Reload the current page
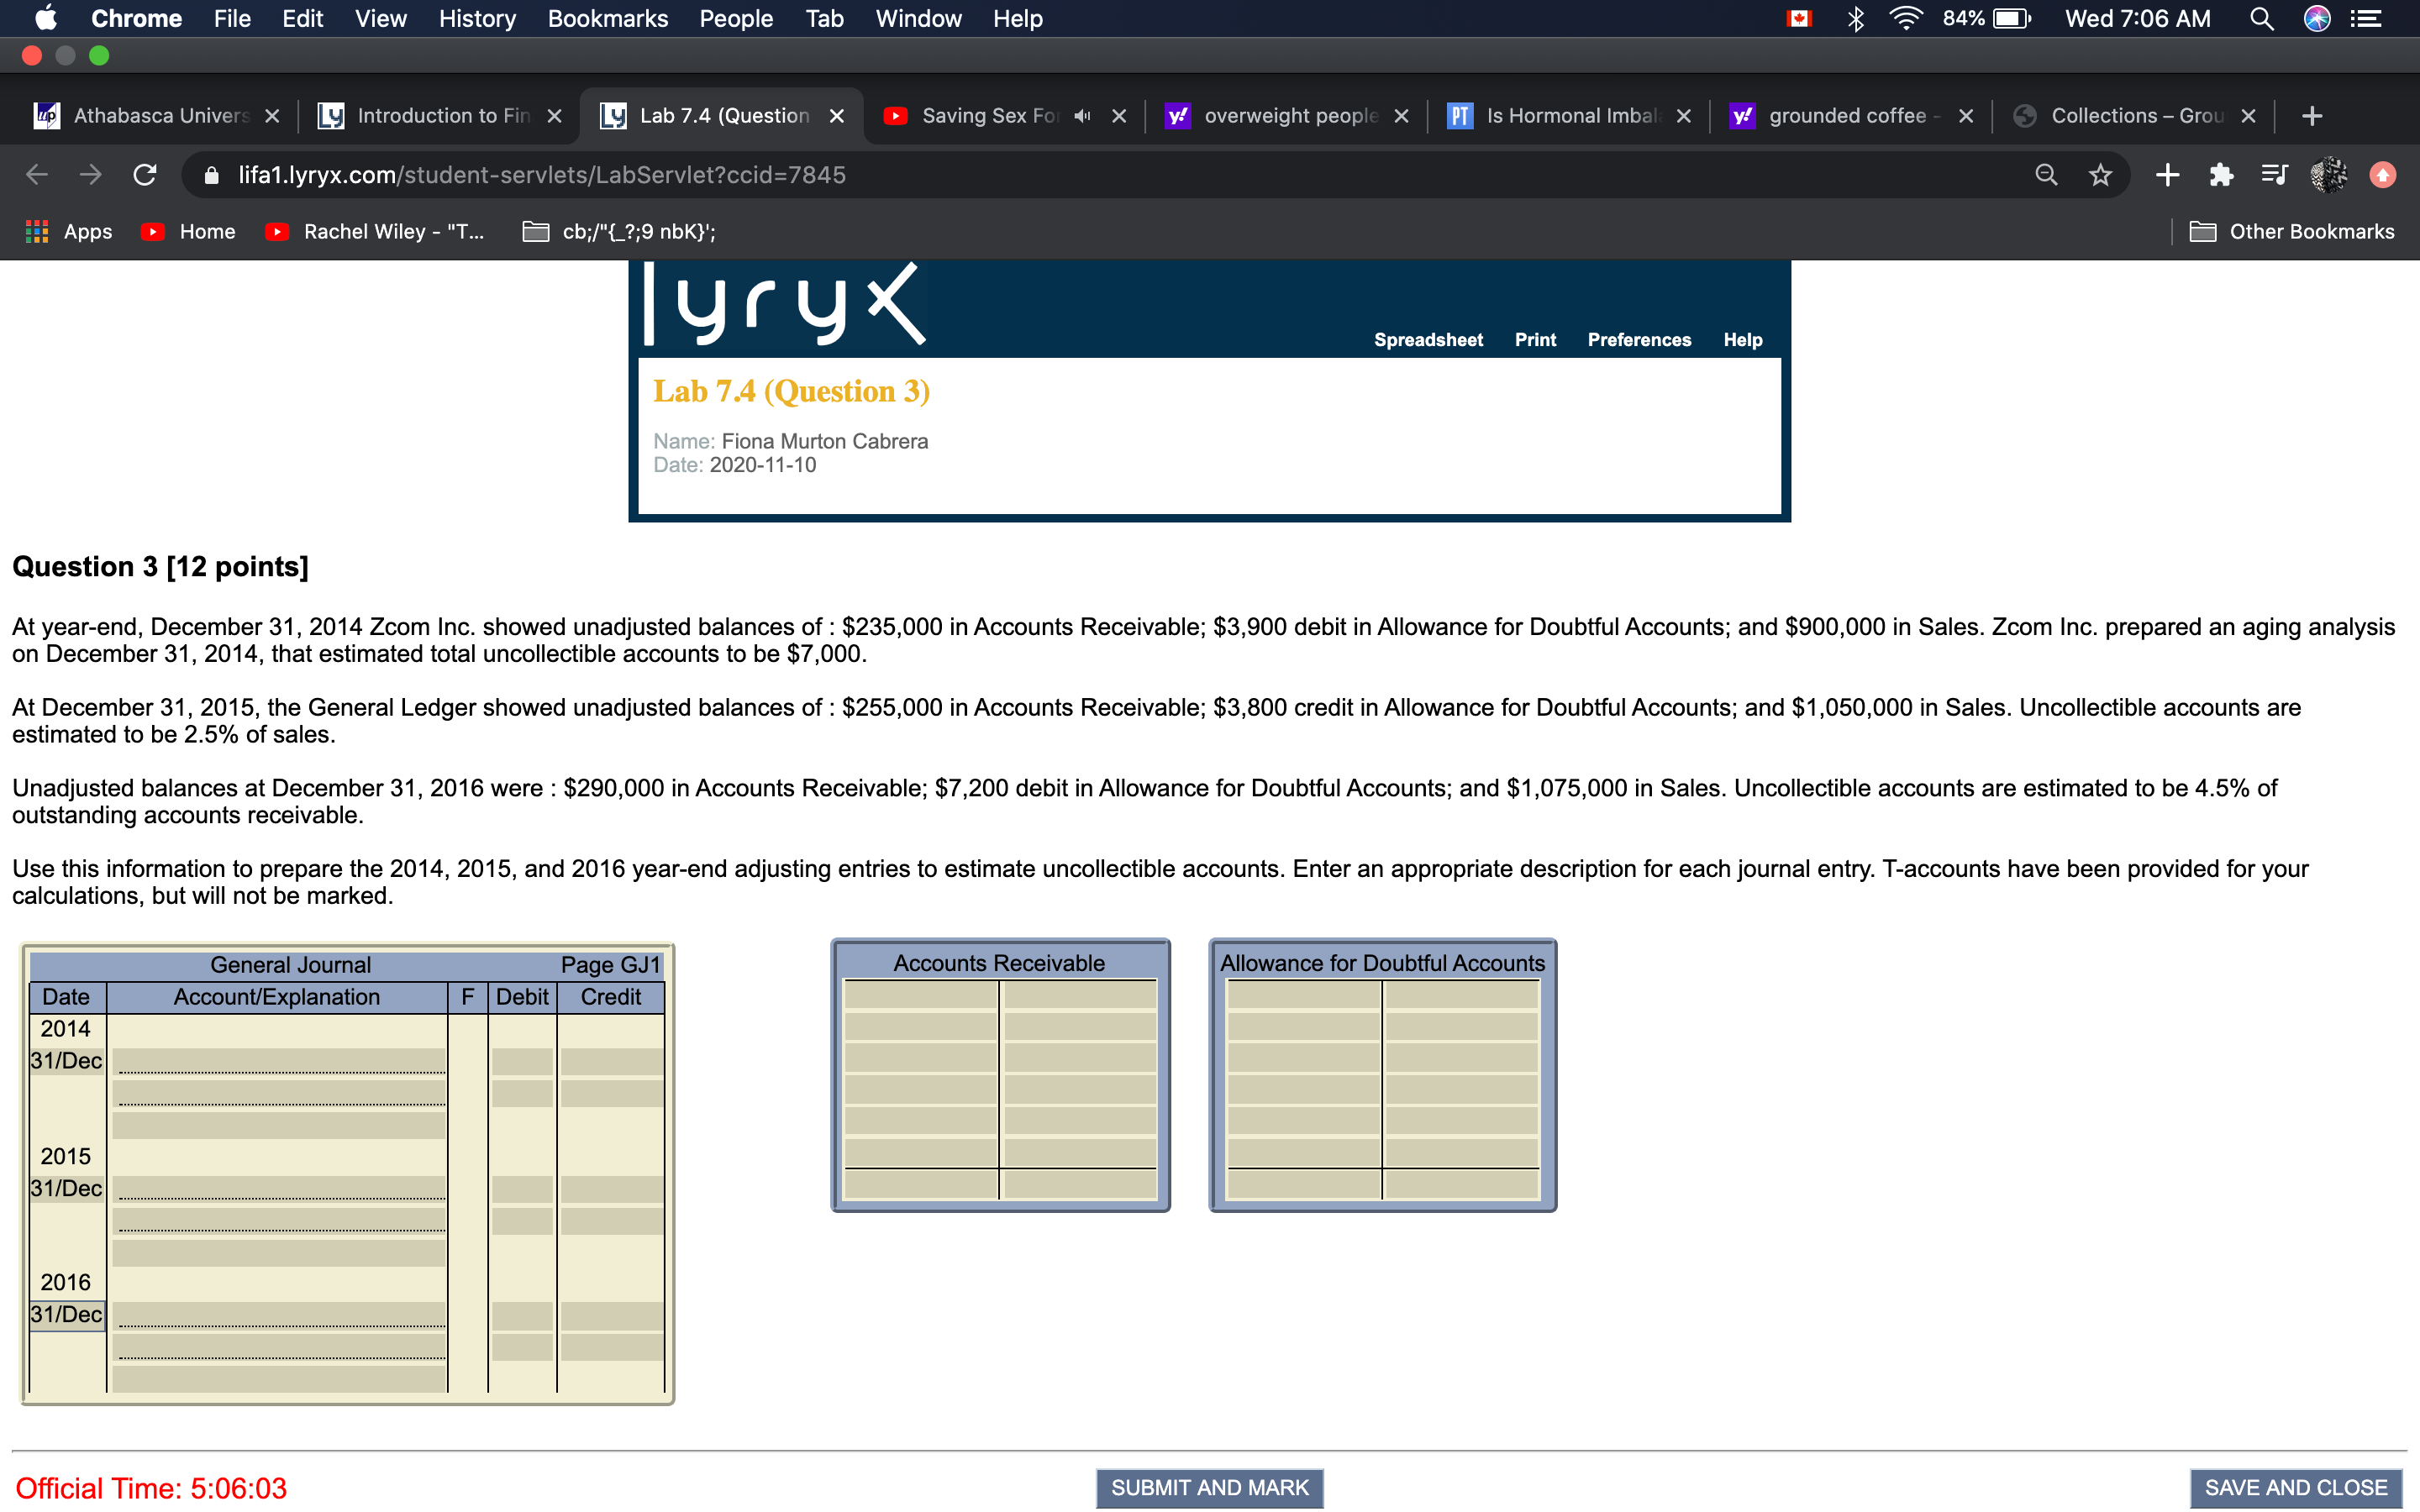The image size is (2420, 1512). [x=144, y=175]
